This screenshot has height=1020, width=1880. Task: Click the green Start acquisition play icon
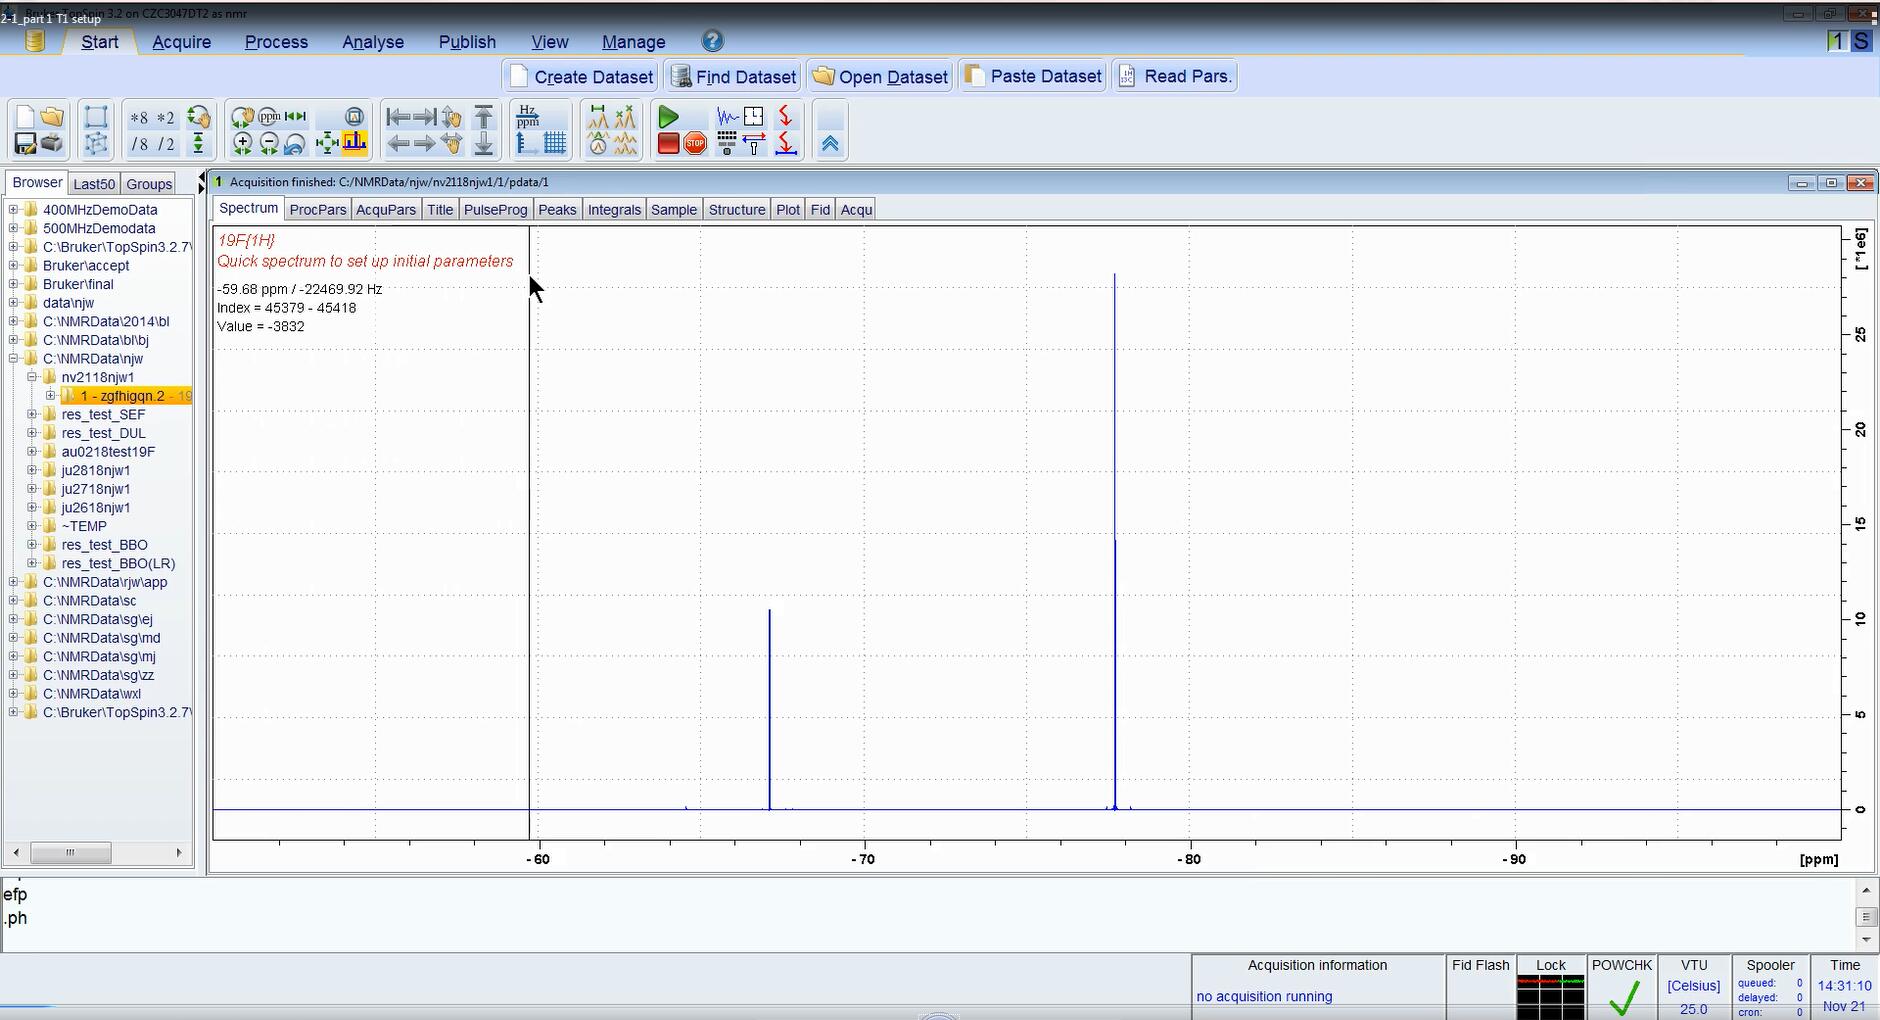click(668, 117)
